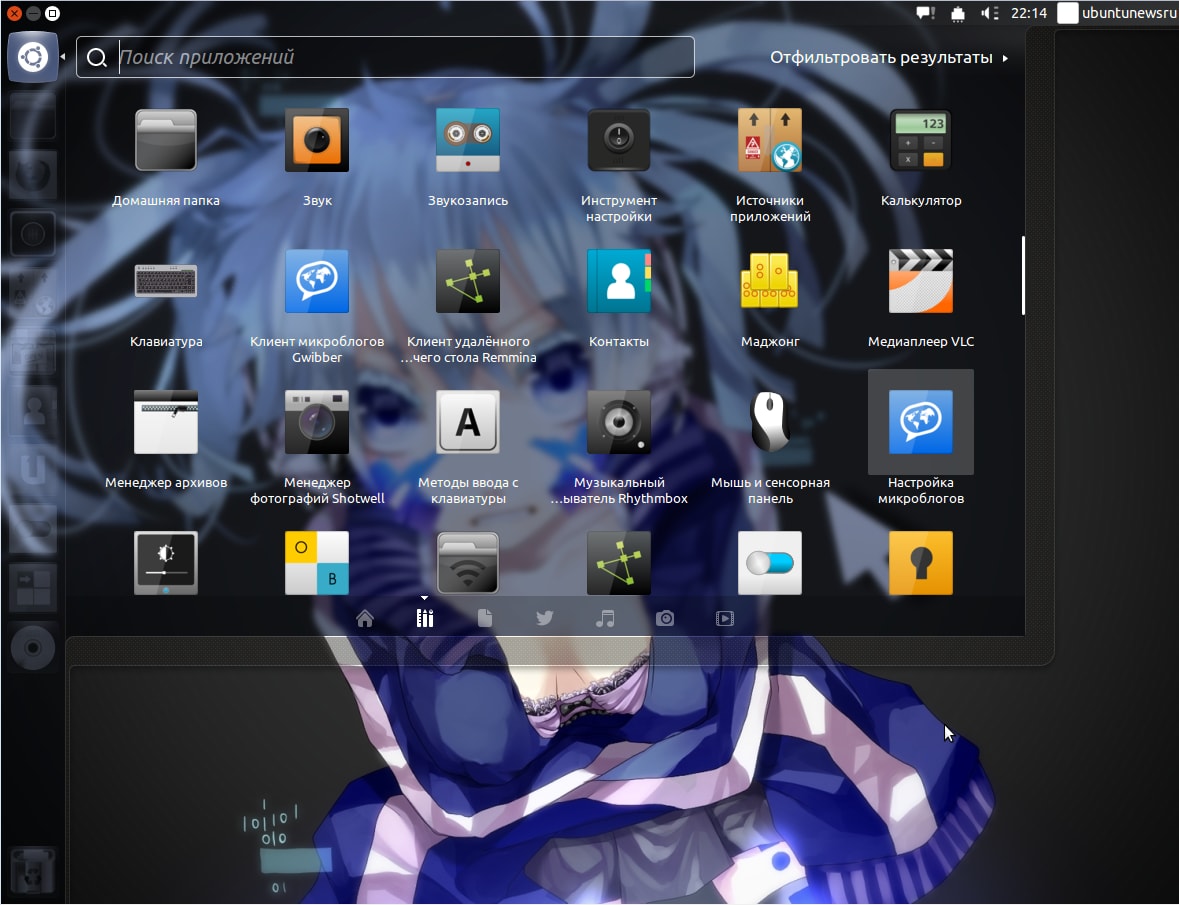Image resolution: width=1179 pixels, height=905 pixels.
Task: Open the Twitter social lens
Action: coord(545,619)
